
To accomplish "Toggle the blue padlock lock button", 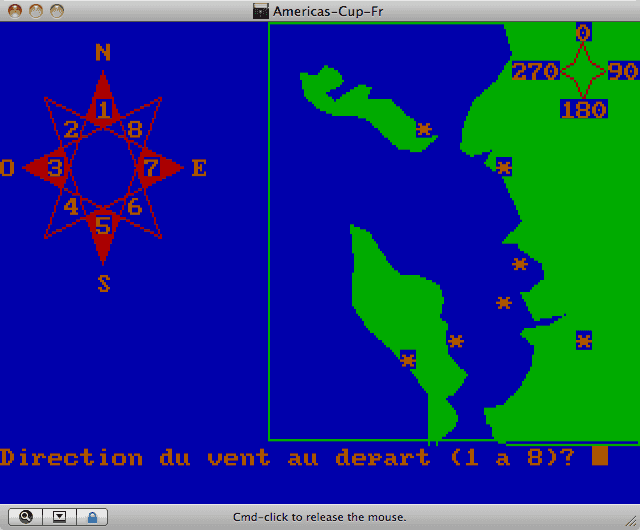I will click(x=92, y=517).
